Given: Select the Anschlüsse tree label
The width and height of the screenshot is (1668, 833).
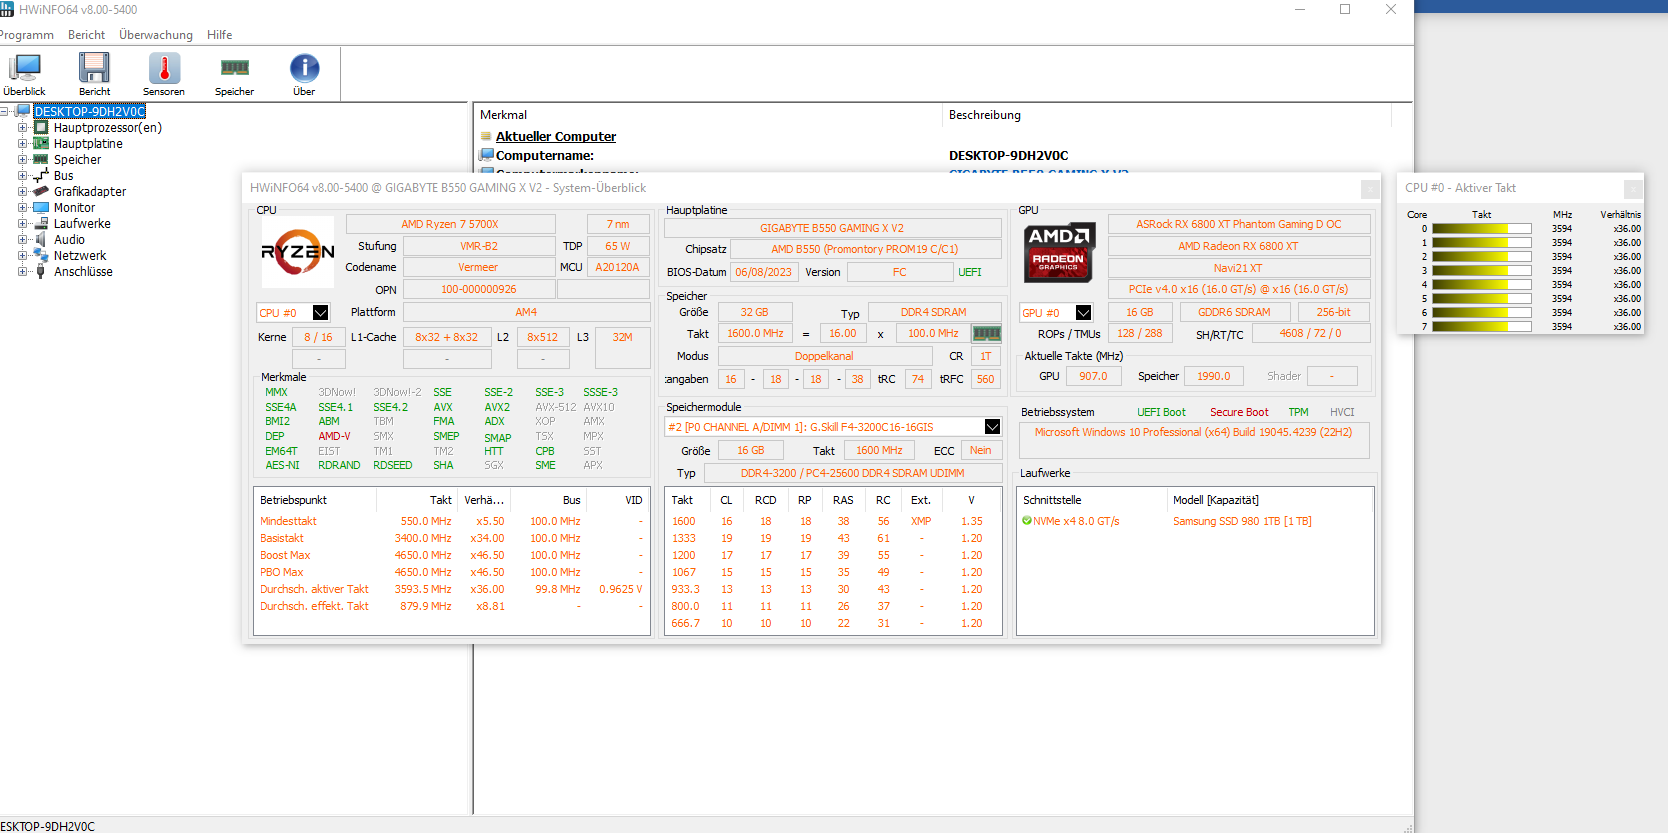Looking at the screenshot, I should 83,272.
